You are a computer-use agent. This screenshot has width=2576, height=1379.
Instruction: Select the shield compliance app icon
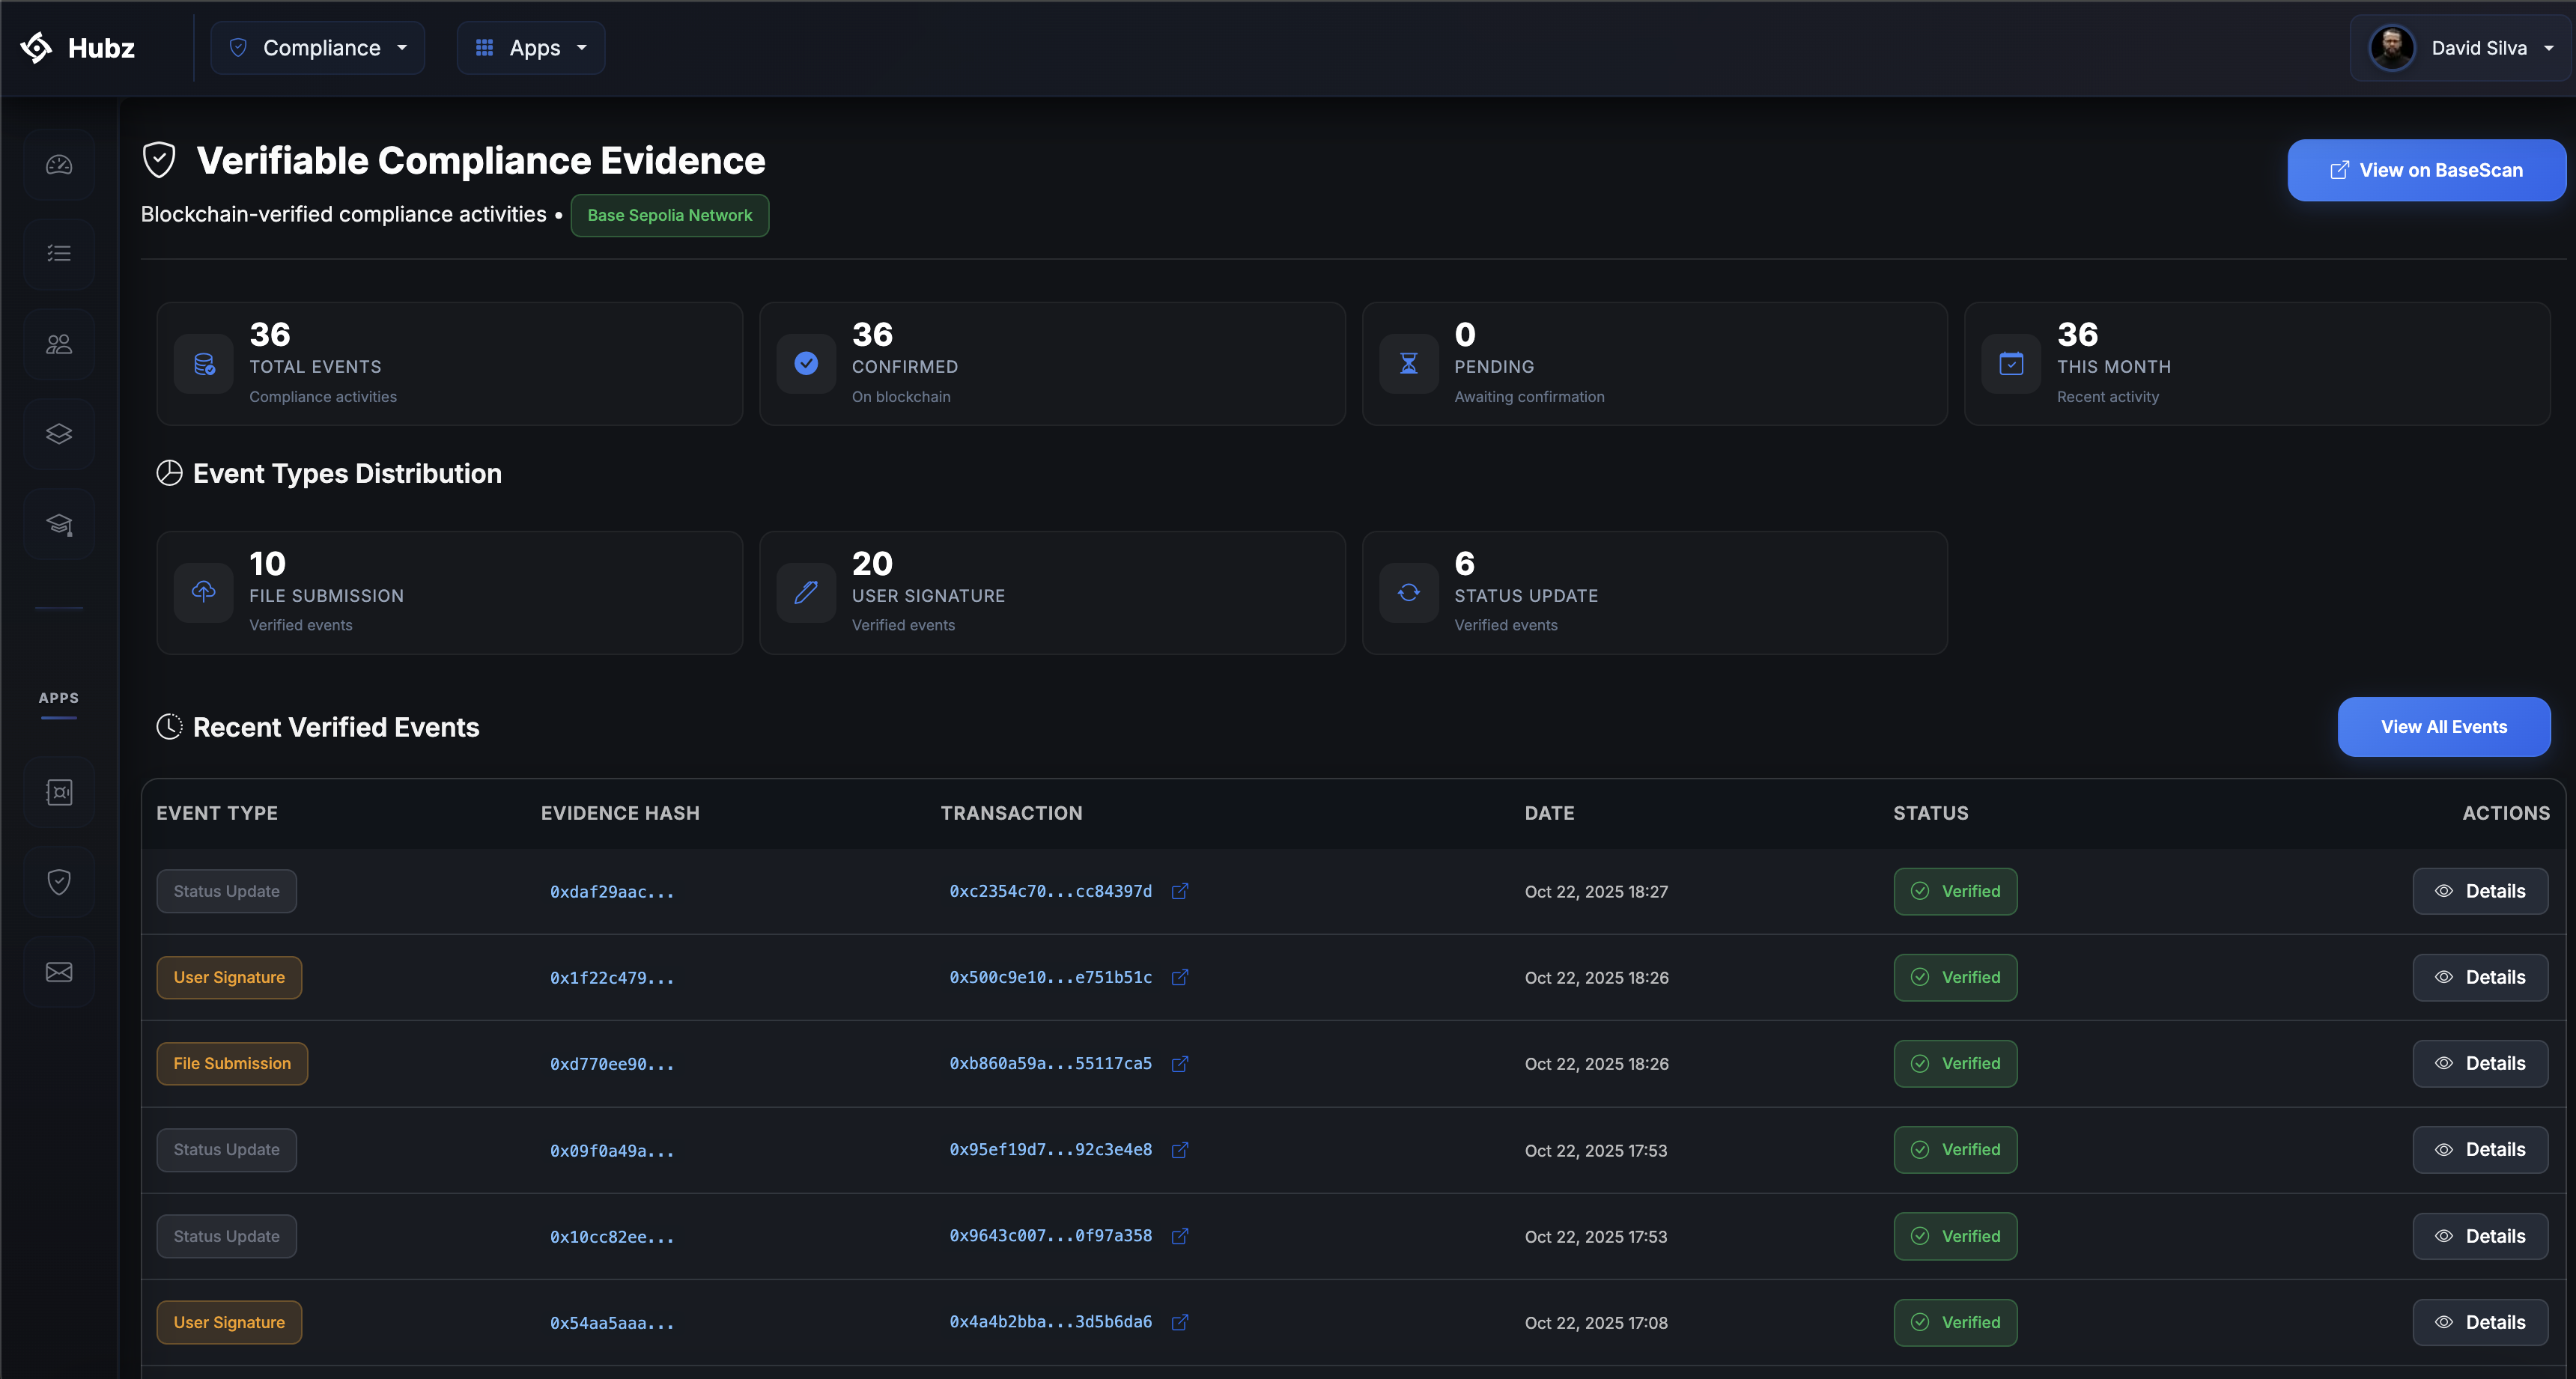coord(58,881)
